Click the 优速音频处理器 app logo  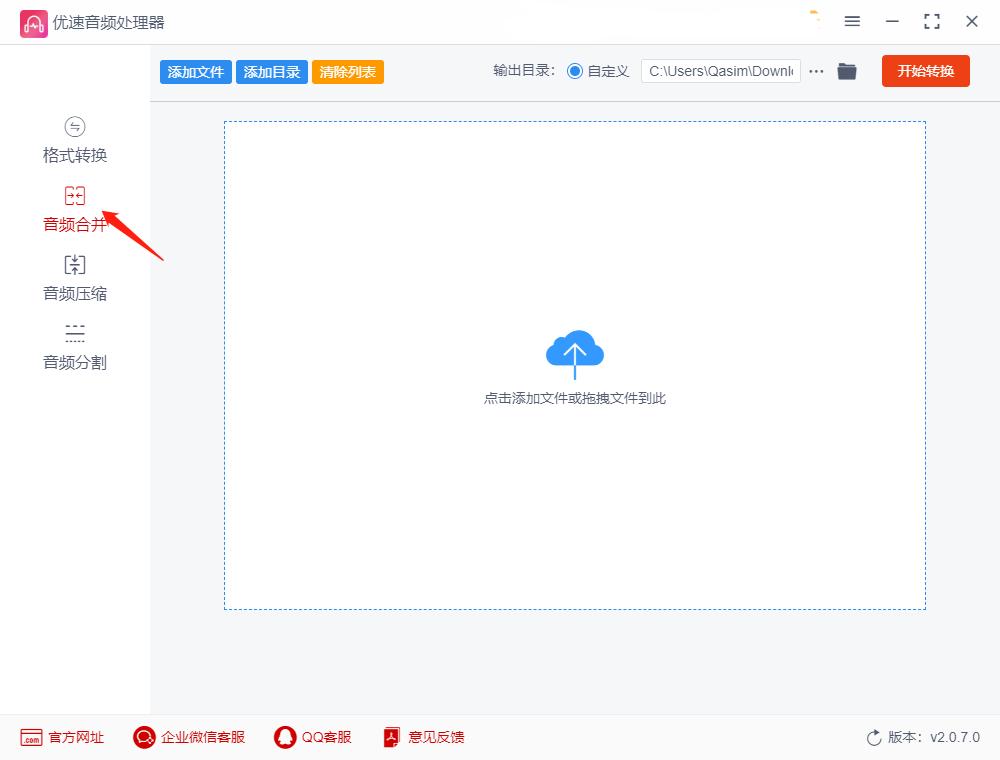point(33,24)
